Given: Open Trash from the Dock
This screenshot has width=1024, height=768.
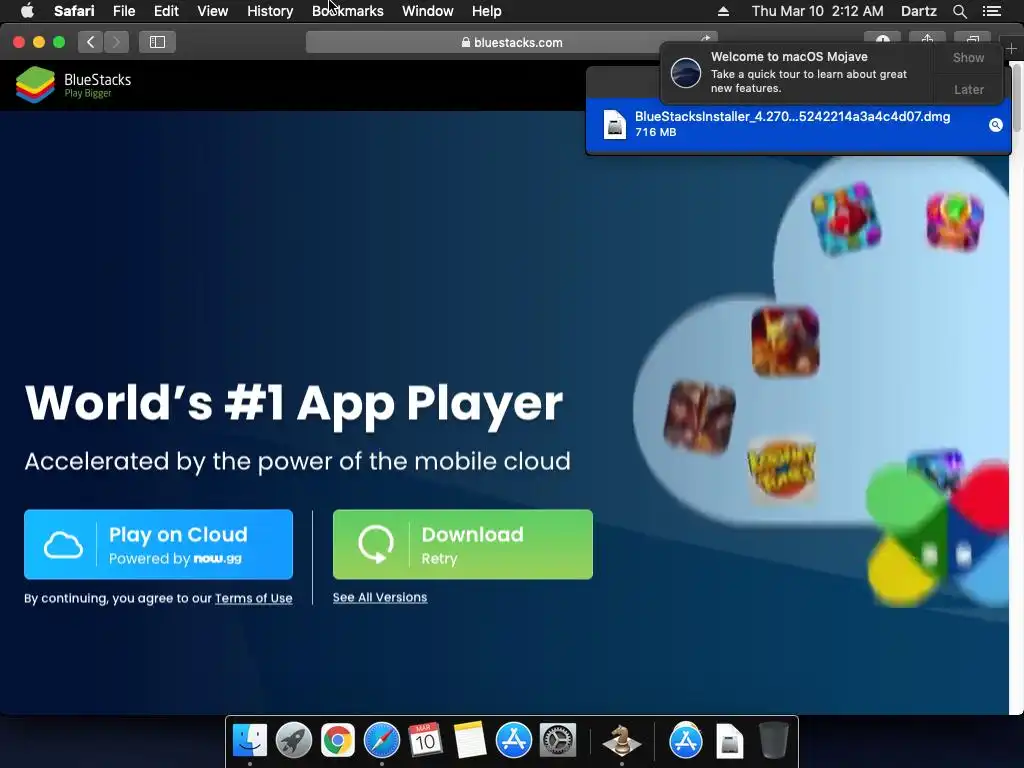Looking at the screenshot, I should pyautogui.click(x=774, y=741).
